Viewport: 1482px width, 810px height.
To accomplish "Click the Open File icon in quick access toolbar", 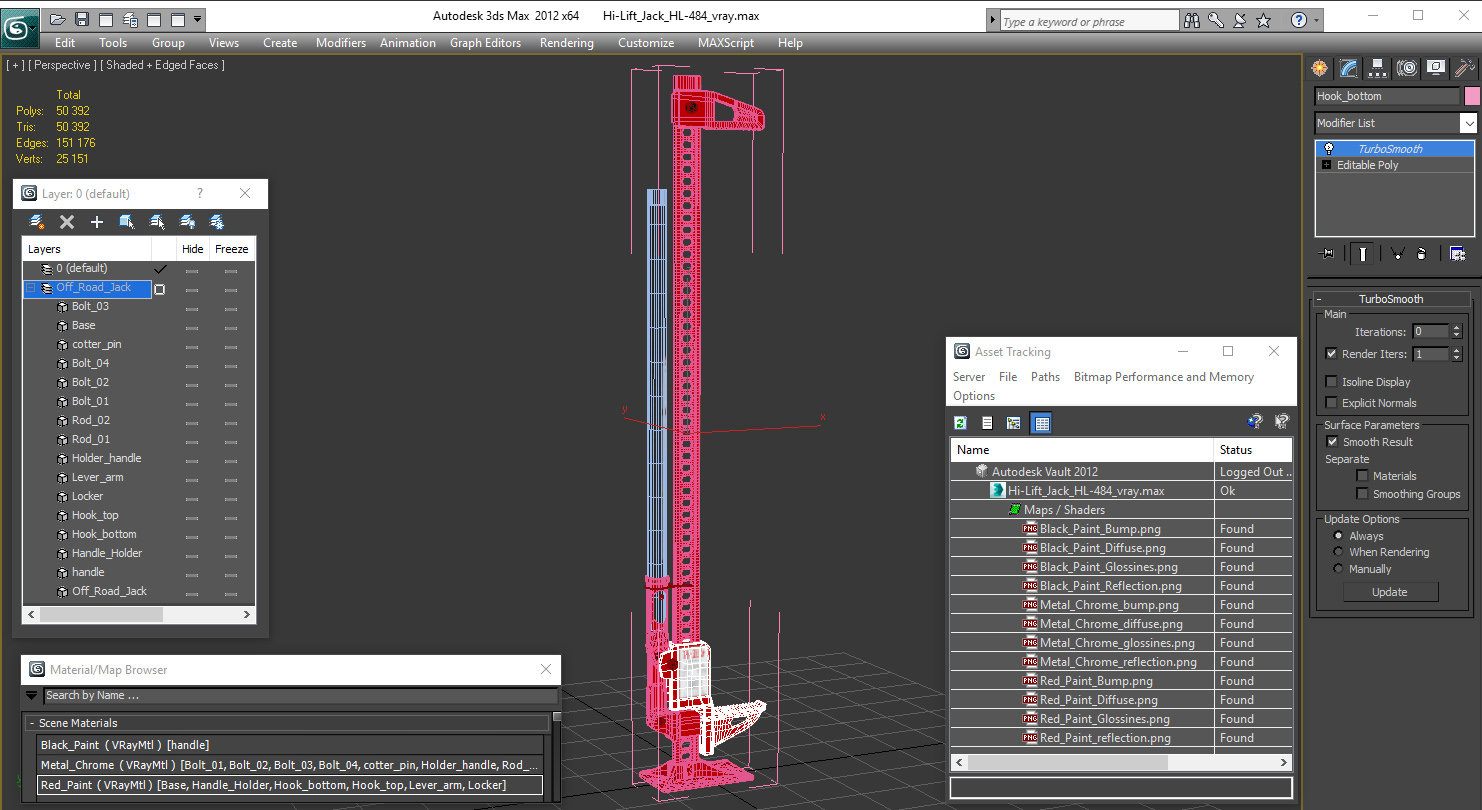I will pyautogui.click(x=58, y=19).
